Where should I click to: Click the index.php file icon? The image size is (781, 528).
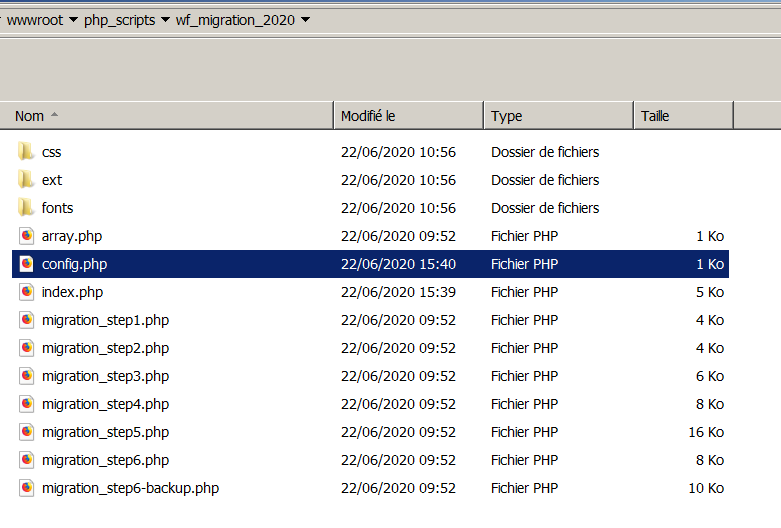coord(26,292)
